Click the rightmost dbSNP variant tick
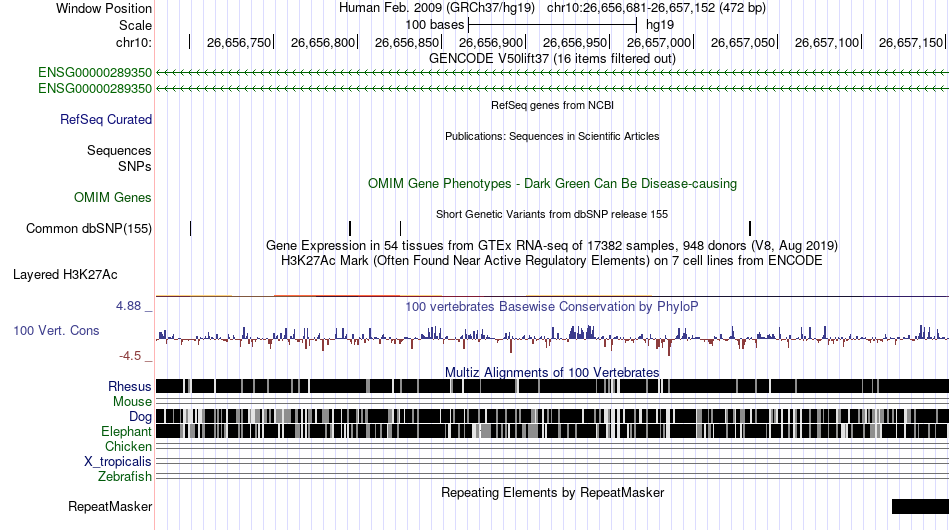 coord(750,228)
